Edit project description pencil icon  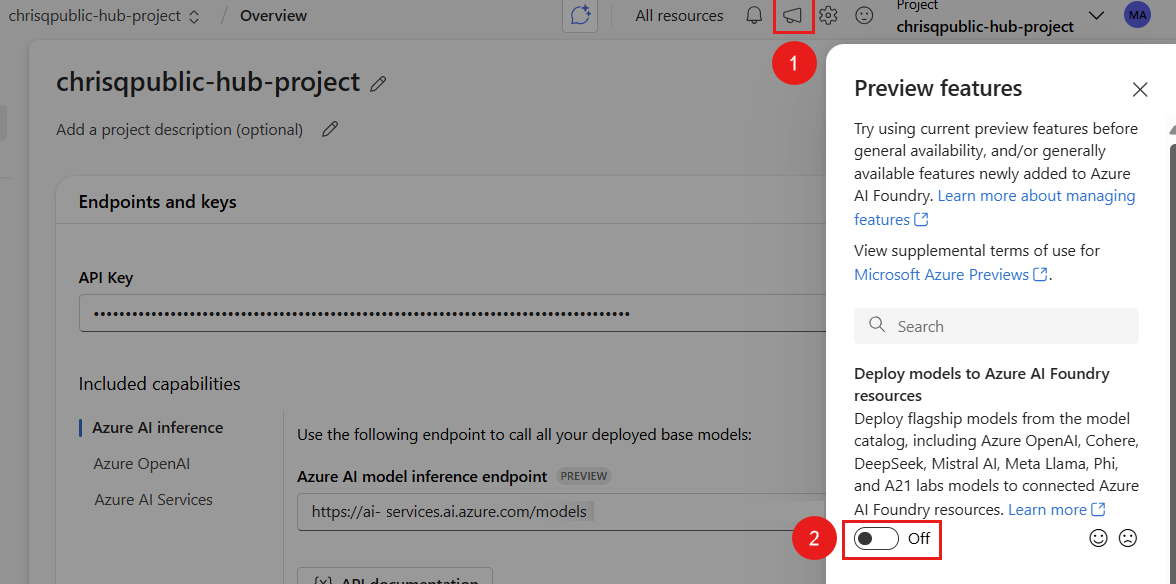click(329, 129)
